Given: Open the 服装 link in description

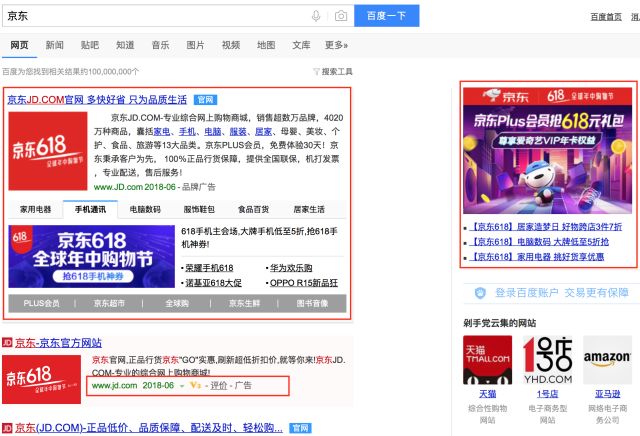Looking at the screenshot, I should [x=238, y=131].
